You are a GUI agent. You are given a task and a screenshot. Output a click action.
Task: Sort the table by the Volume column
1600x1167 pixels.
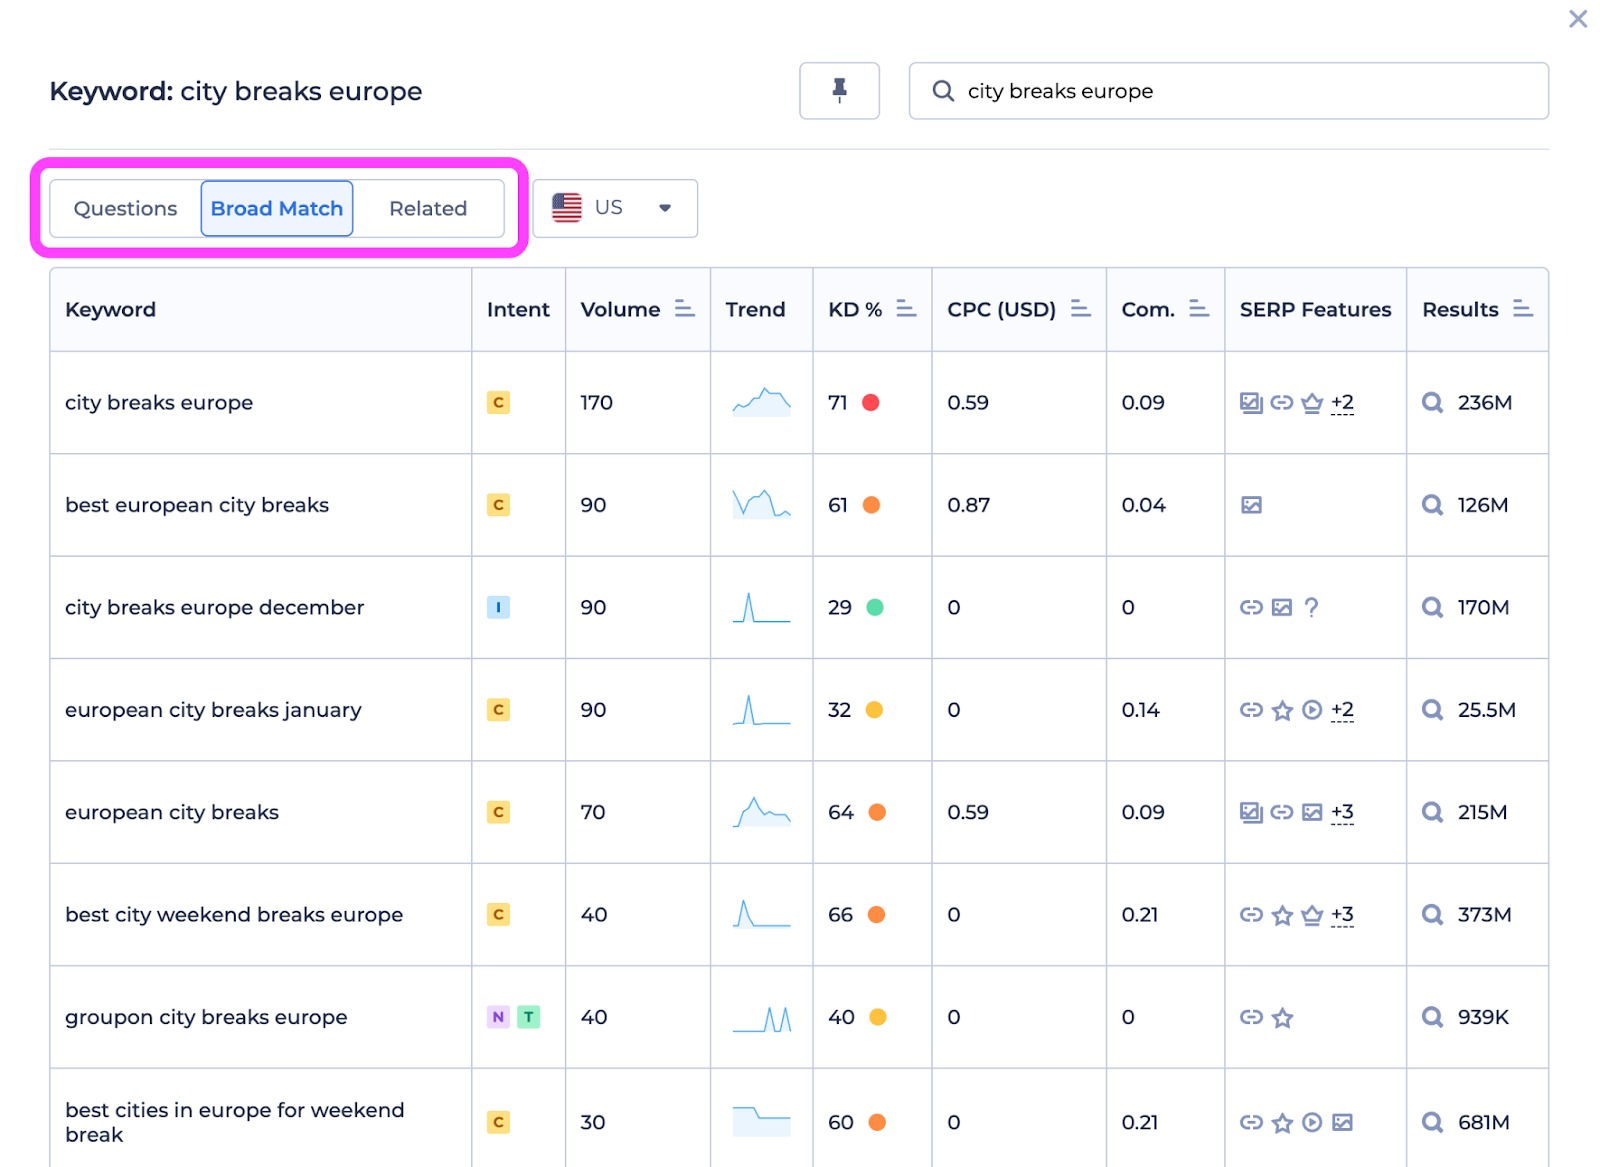tap(686, 309)
